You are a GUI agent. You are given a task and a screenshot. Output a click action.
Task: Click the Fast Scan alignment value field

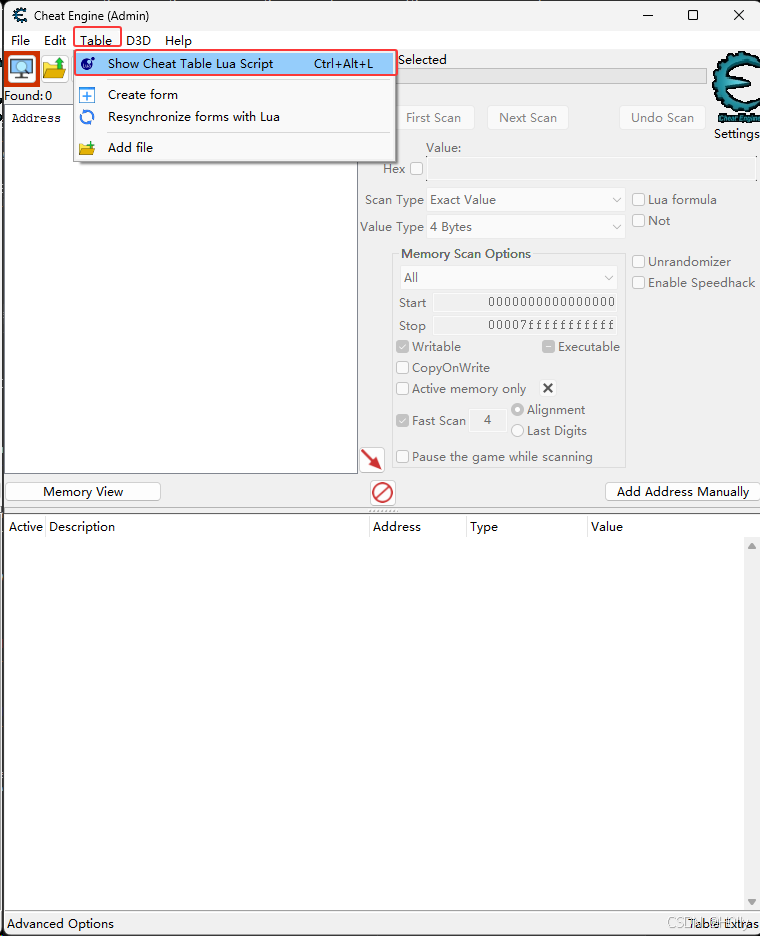tap(487, 420)
